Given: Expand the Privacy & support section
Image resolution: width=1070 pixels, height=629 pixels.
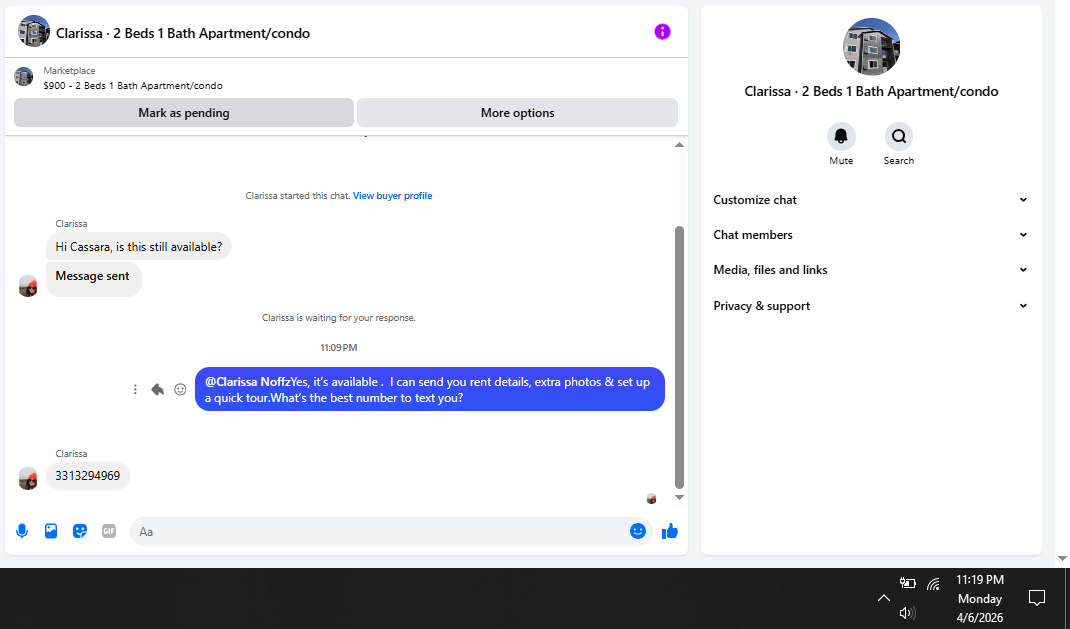Looking at the screenshot, I should [x=871, y=306].
